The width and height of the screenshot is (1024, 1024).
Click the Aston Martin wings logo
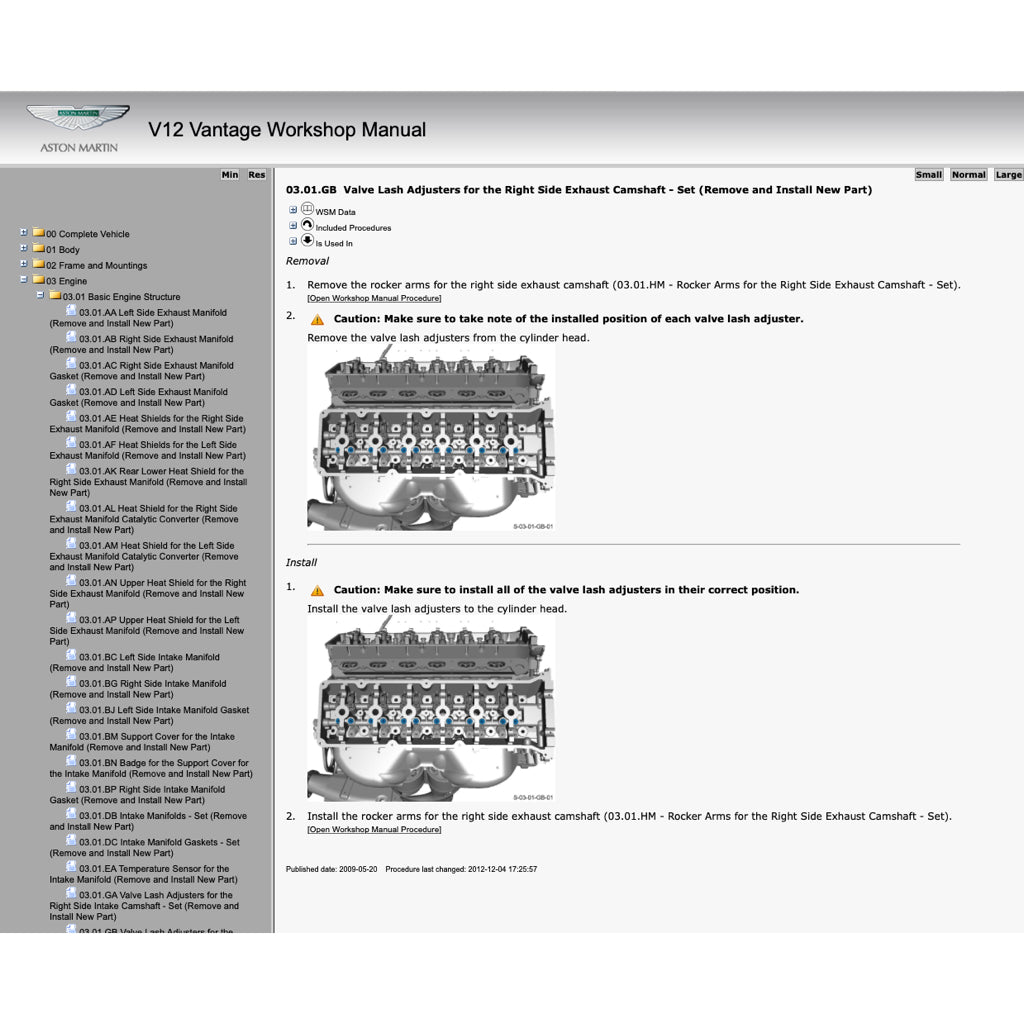click(x=77, y=117)
